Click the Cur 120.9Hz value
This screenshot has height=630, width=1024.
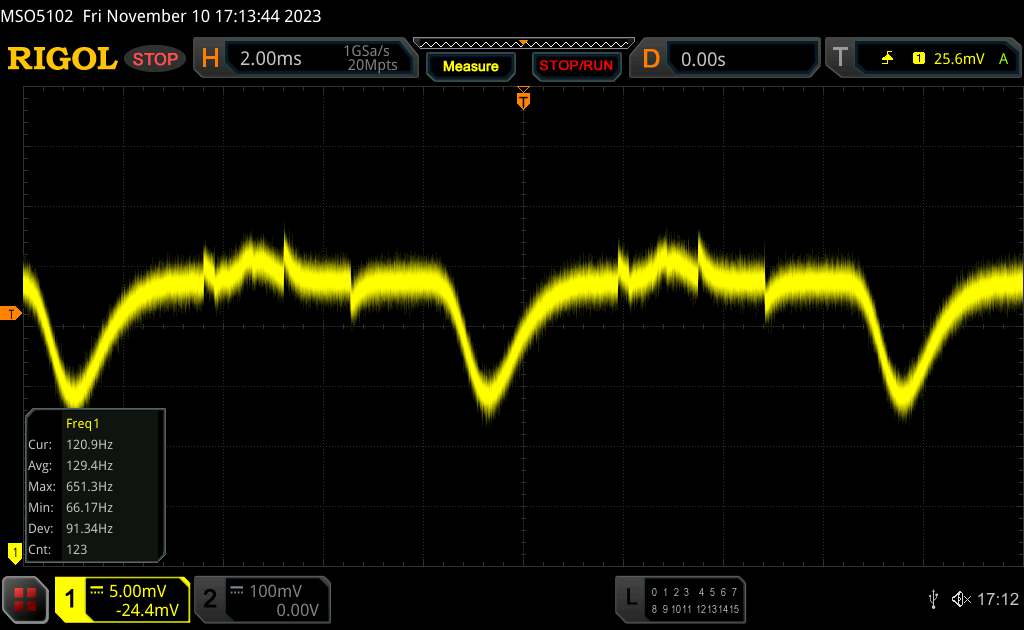[89, 445]
